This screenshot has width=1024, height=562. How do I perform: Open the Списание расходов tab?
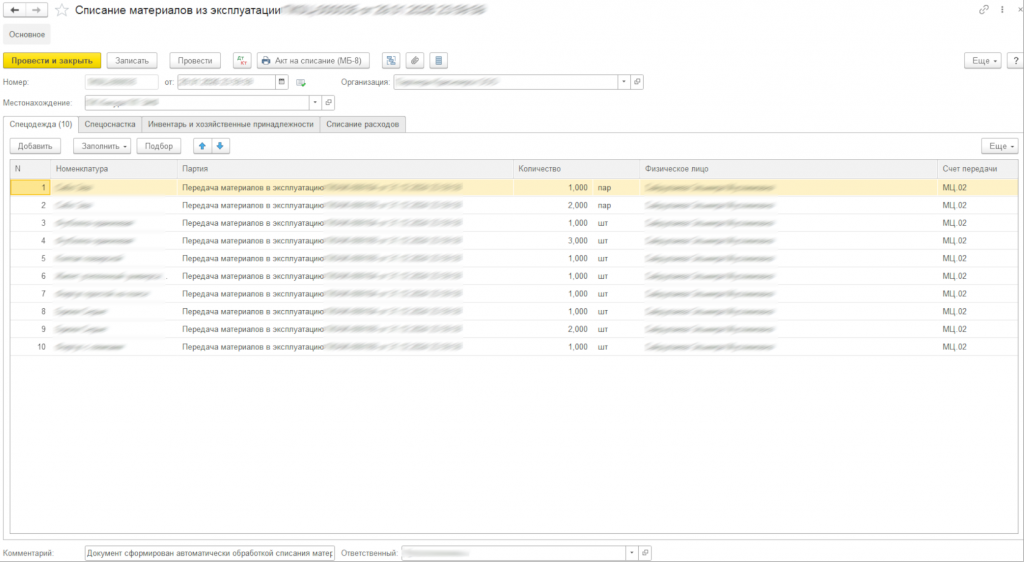362,124
